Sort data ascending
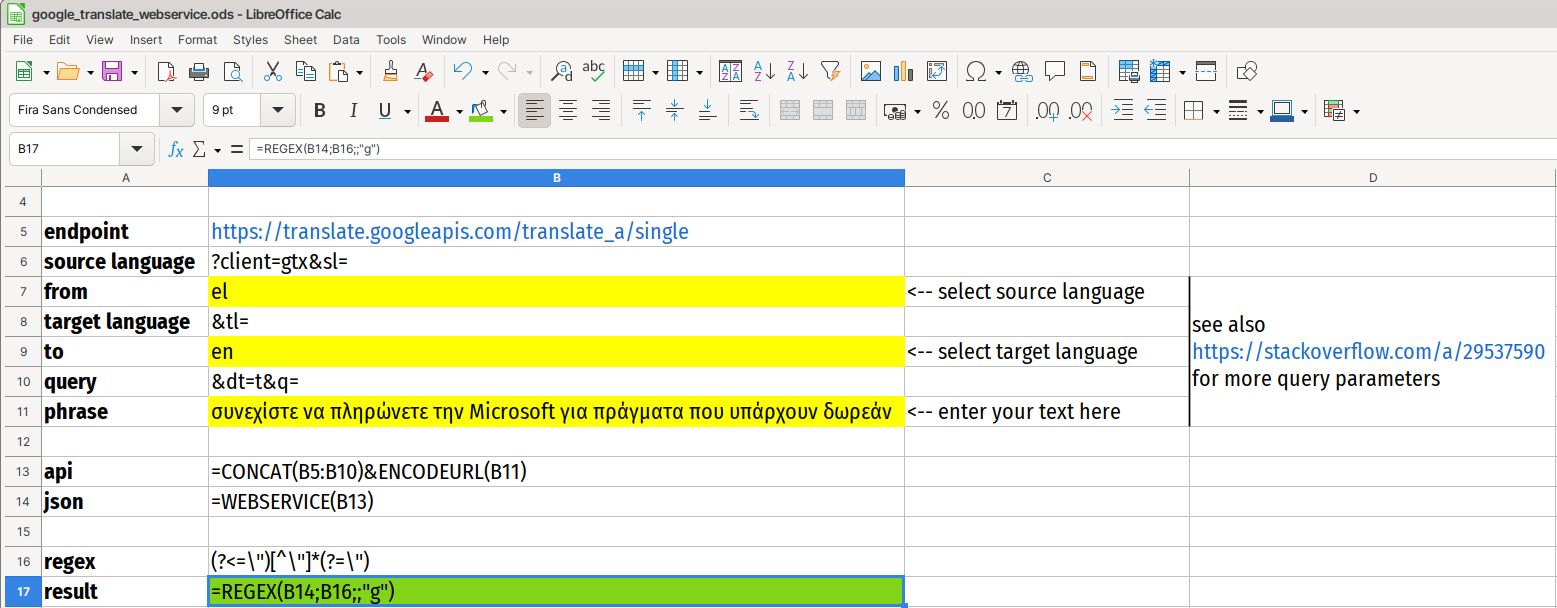The height and width of the screenshot is (608, 1557). pyautogui.click(x=765, y=71)
